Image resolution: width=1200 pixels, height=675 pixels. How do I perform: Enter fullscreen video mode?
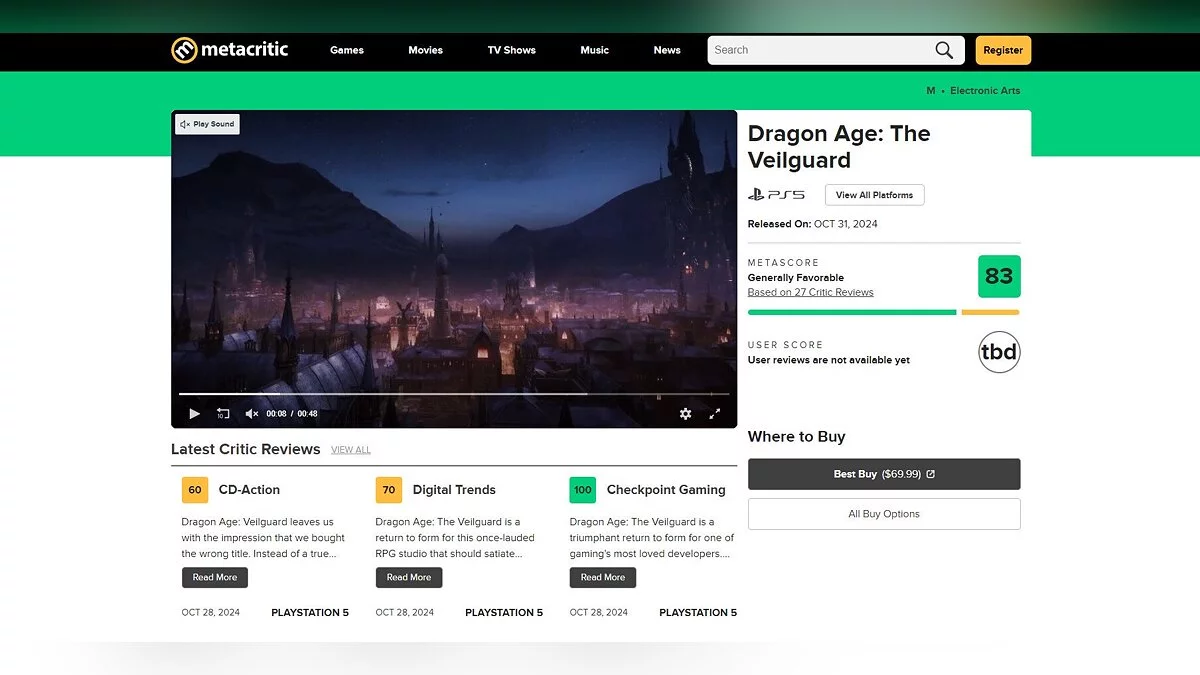pyautogui.click(x=715, y=414)
